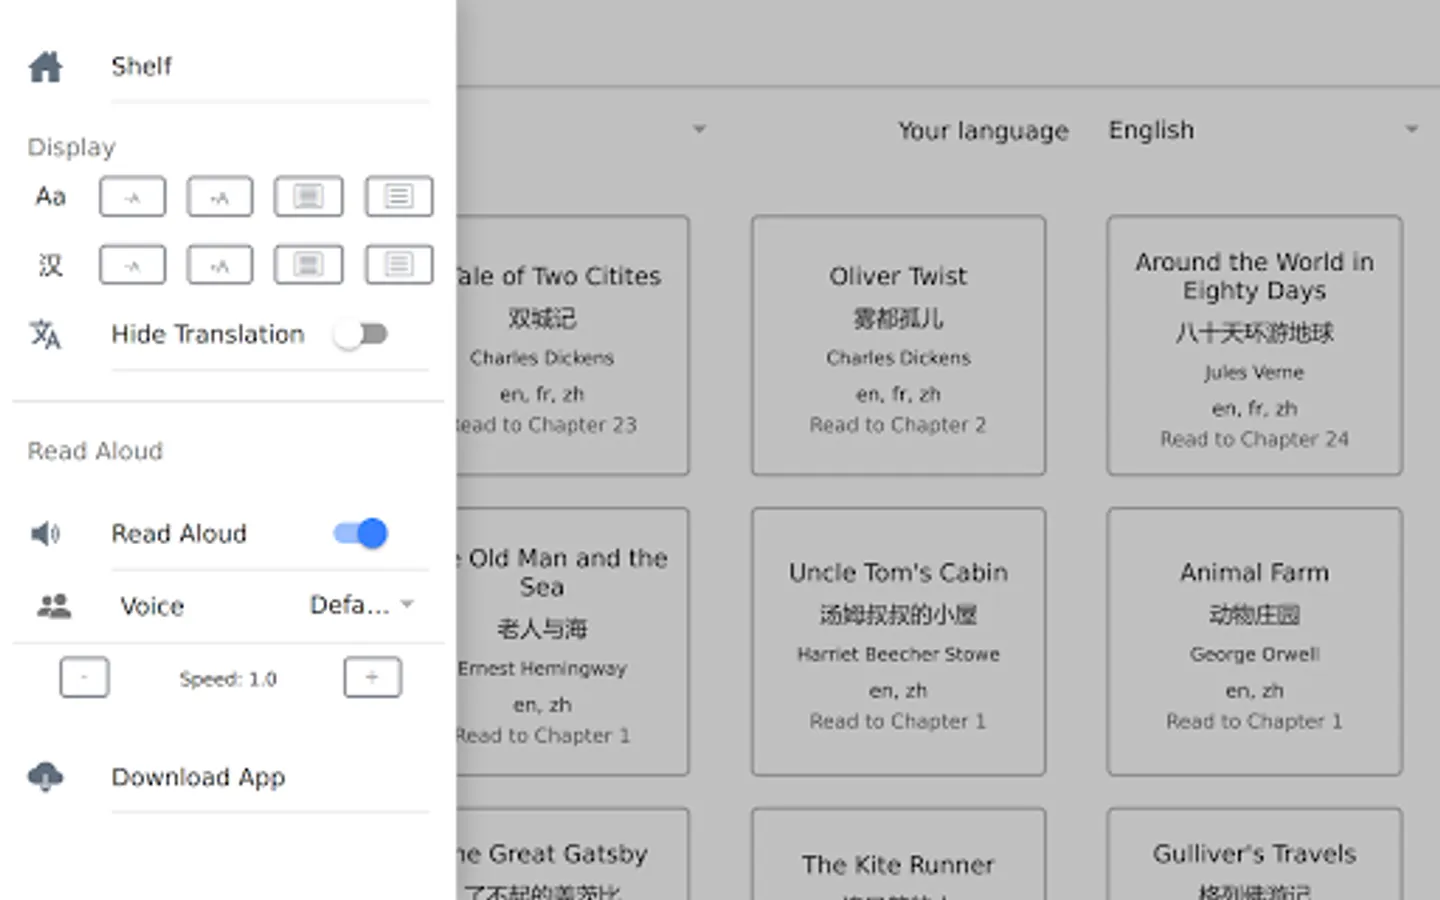Click author 'Harriet Beecher Stowe' text

pos(898,654)
